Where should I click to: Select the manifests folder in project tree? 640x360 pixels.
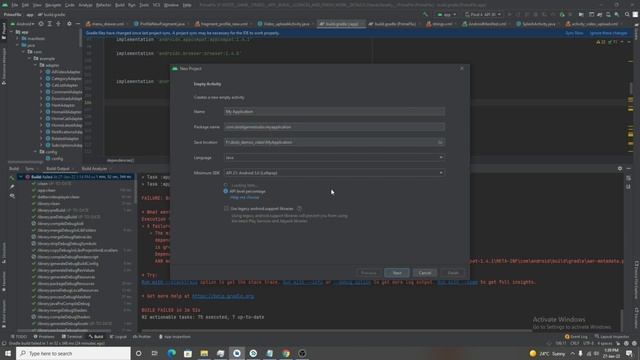click(36, 39)
